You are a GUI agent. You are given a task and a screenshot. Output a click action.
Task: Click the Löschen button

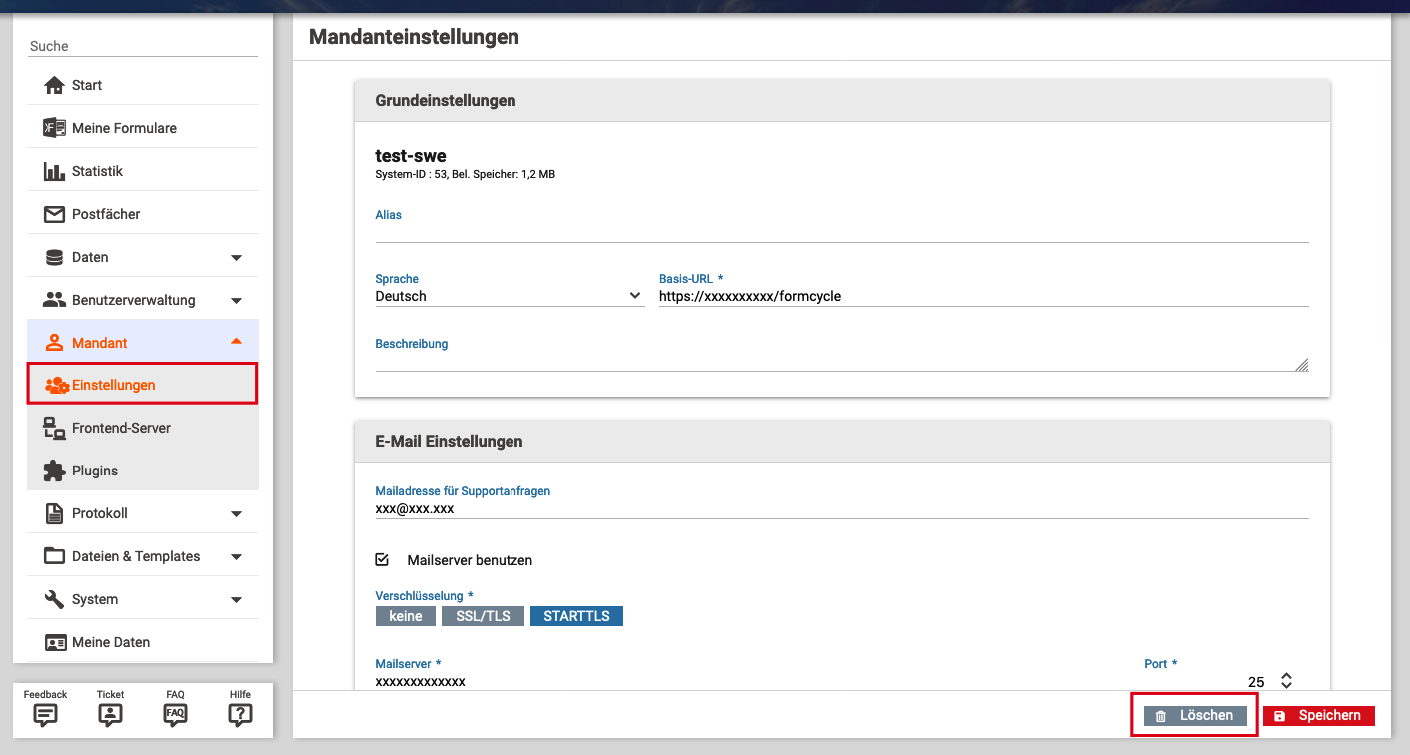point(1195,716)
